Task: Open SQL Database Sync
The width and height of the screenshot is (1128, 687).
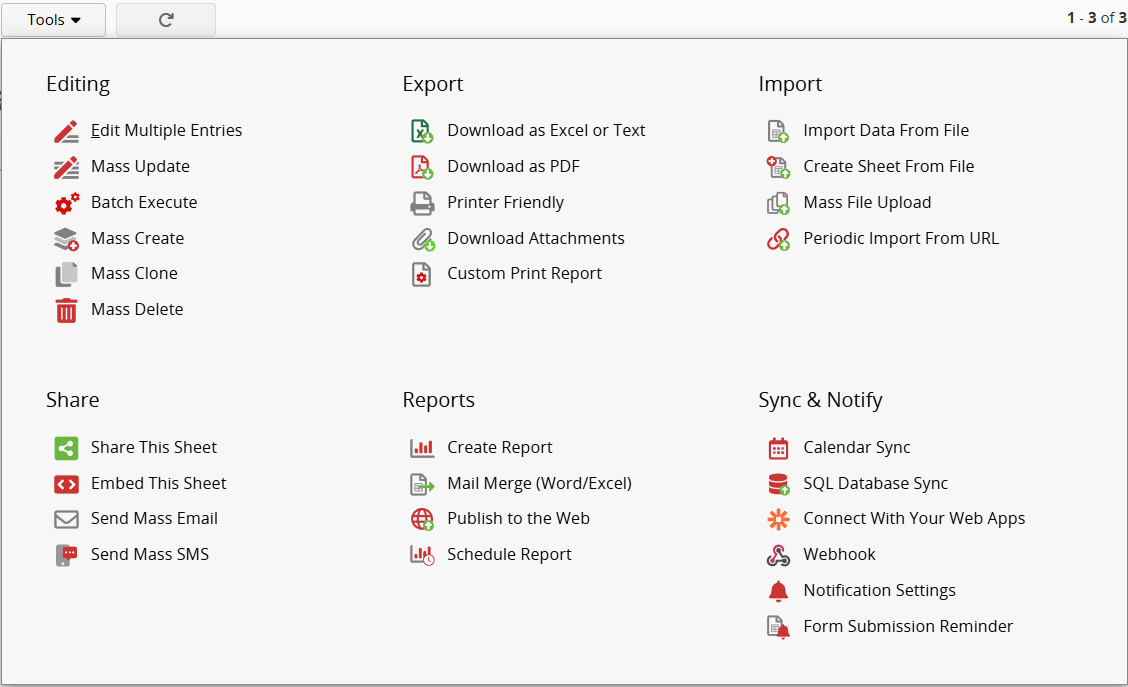Action: click(x=875, y=484)
